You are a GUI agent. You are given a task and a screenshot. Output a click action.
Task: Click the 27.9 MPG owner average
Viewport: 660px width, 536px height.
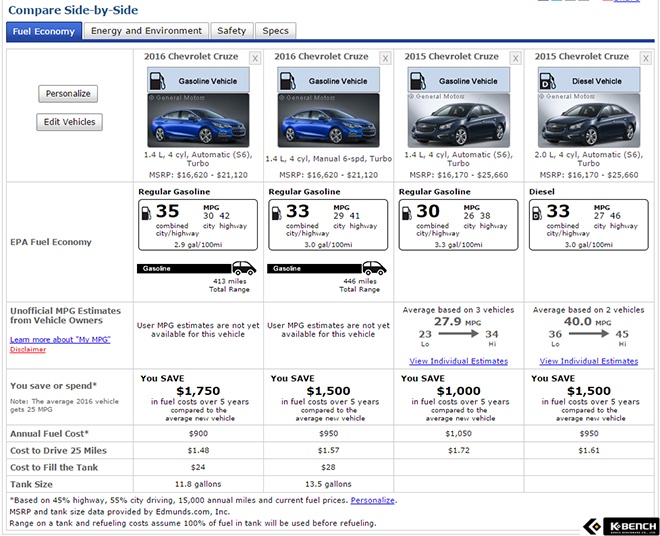coord(458,322)
